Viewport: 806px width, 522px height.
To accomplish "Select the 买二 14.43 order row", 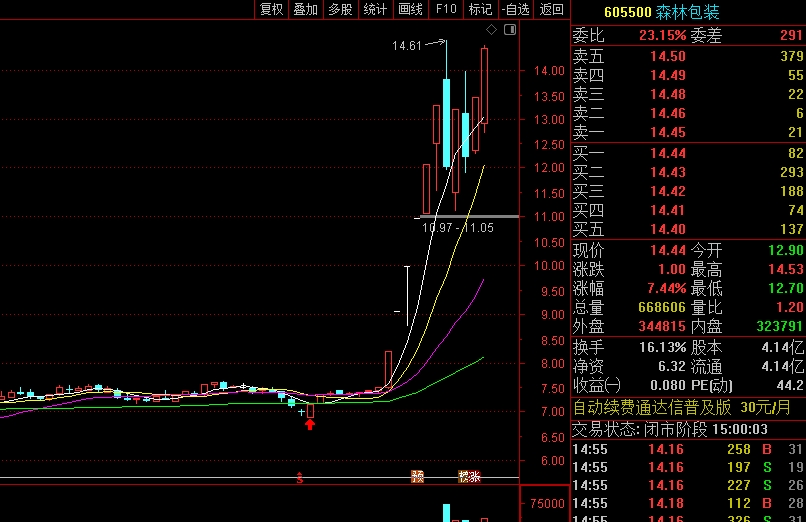I will click(688, 172).
